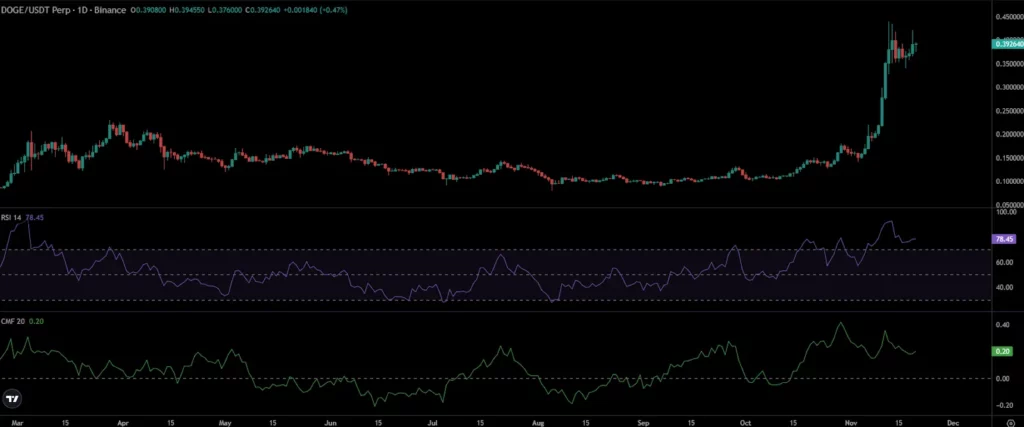This screenshot has height=427, width=1024.
Task: Click the May label on time axis
Action: pyautogui.click(x=226, y=422)
